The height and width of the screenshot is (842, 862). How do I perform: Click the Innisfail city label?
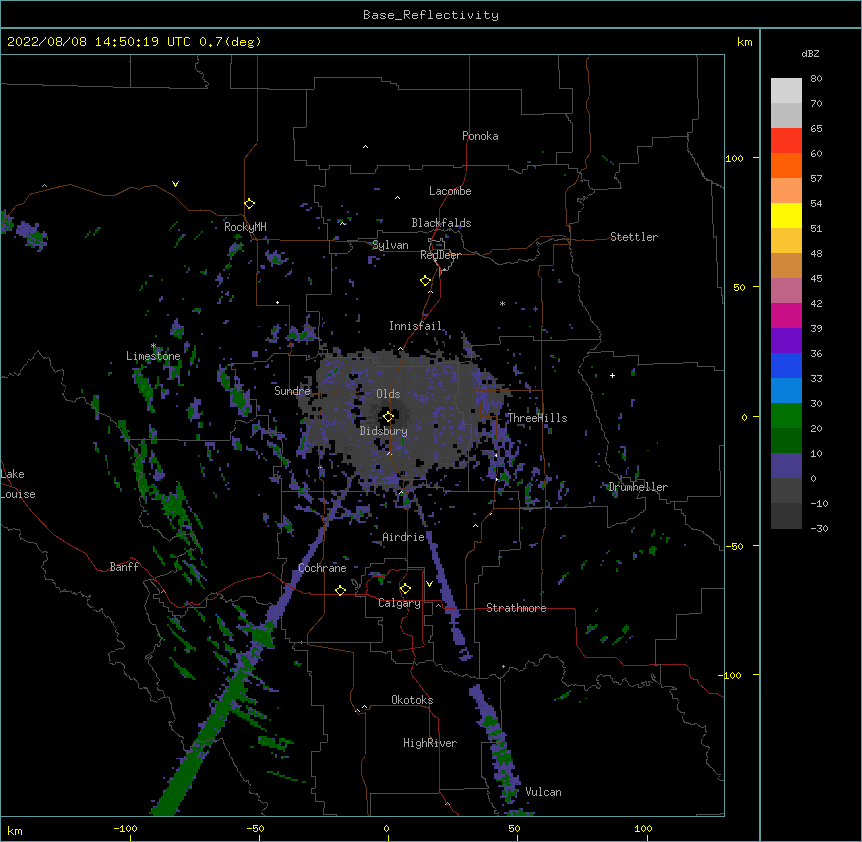[415, 326]
